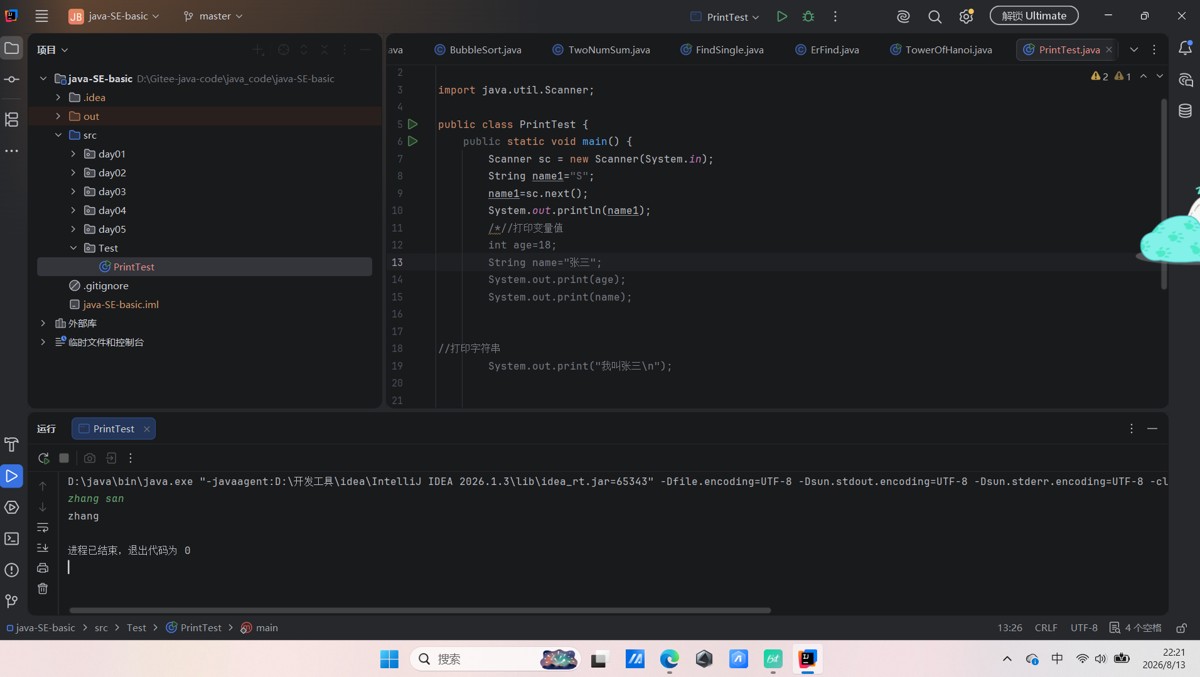
Task: Open the Git version control window
Action: point(12,601)
